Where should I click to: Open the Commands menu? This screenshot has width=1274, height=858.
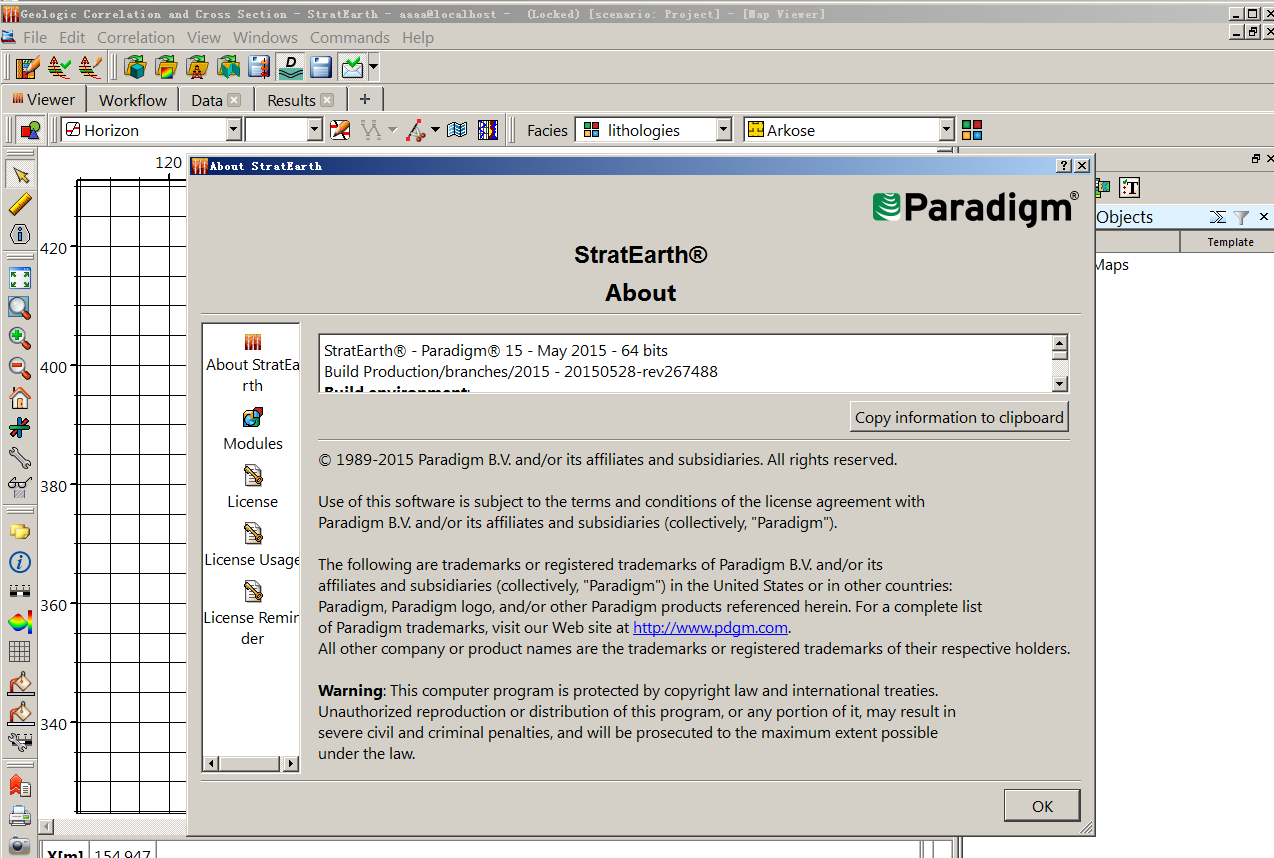(x=350, y=37)
